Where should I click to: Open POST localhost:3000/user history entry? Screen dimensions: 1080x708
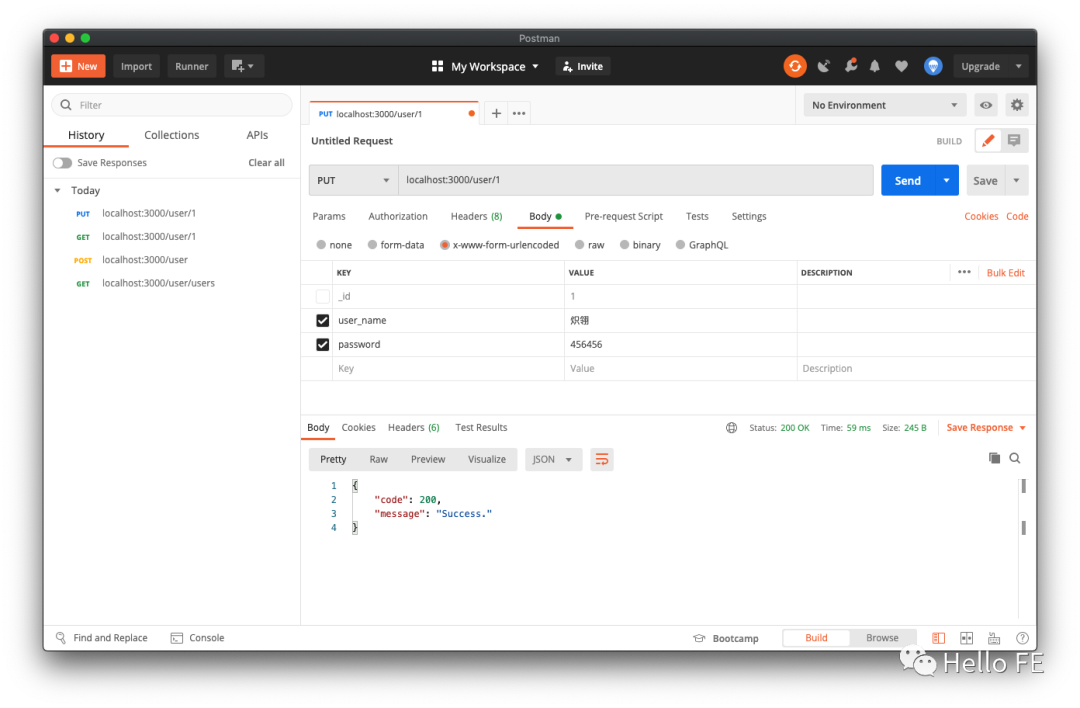(145, 260)
